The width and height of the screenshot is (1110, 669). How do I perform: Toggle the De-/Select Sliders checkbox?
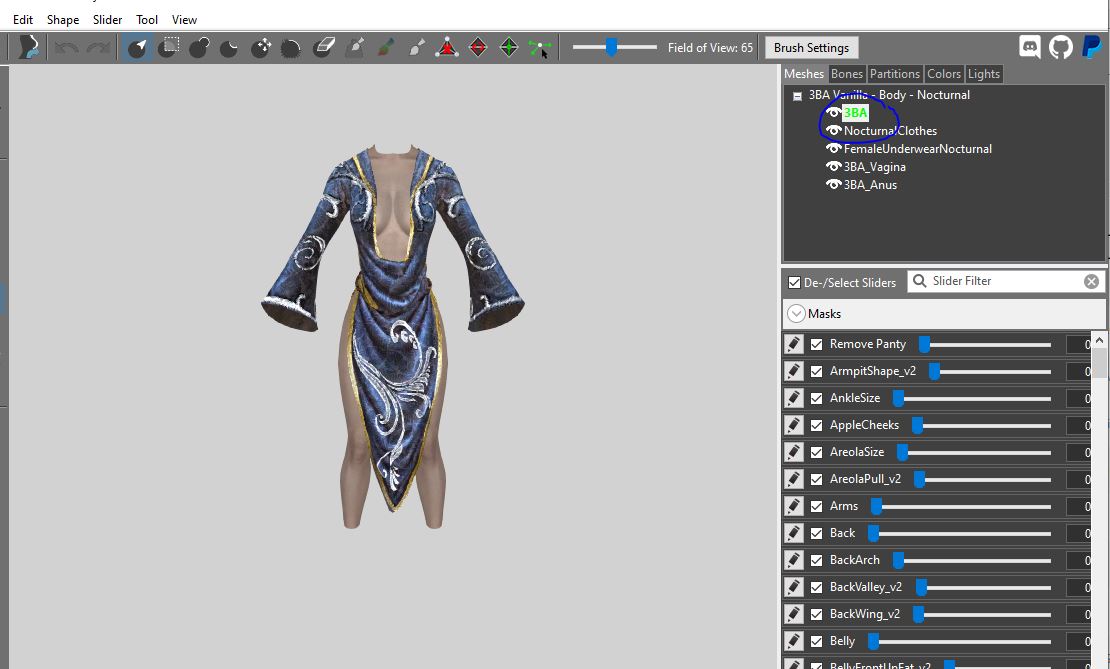click(794, 282)
